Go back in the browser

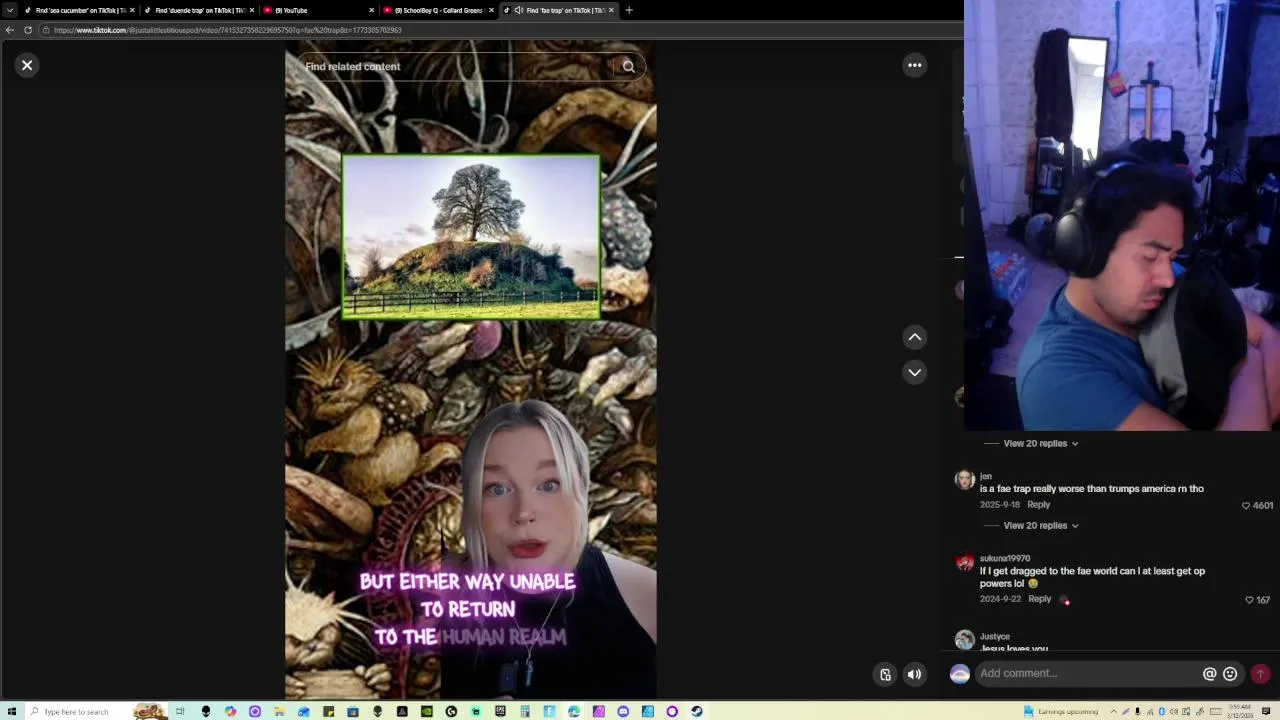(x=10, y=30)
